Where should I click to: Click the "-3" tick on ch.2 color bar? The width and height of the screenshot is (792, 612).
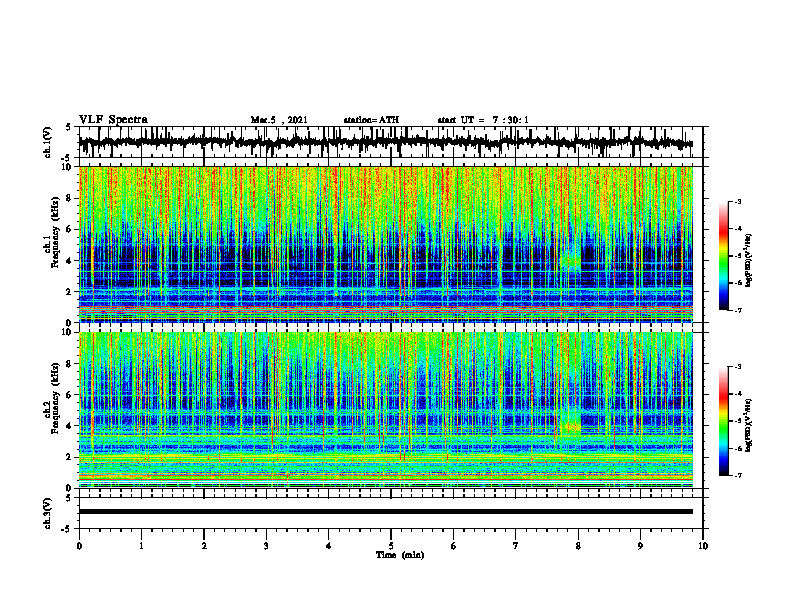coord(738,367)
